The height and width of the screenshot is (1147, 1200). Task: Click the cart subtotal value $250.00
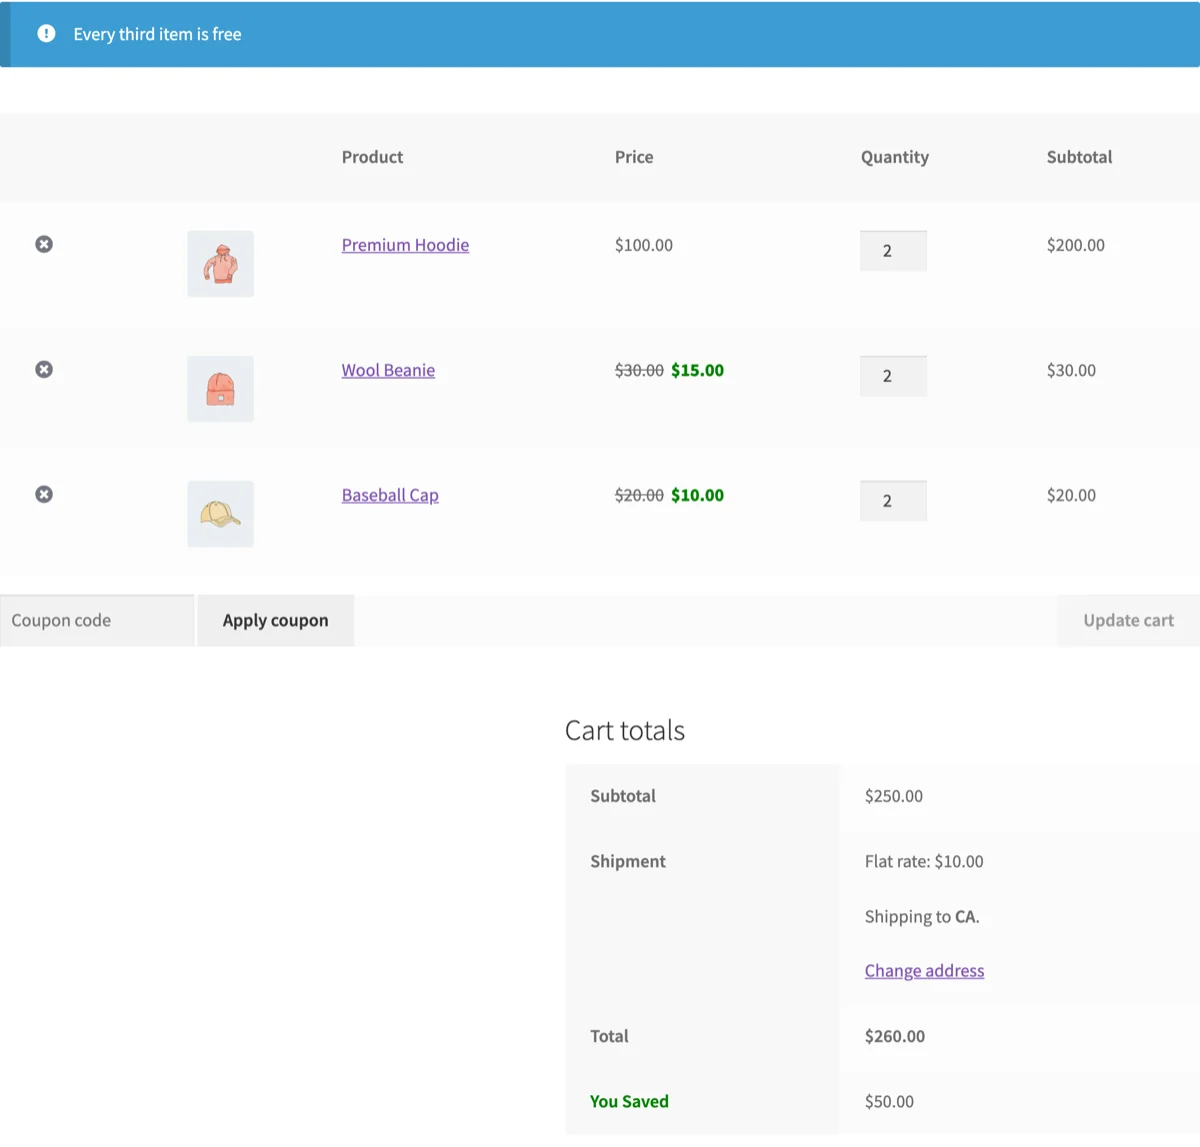coord(894,796)
